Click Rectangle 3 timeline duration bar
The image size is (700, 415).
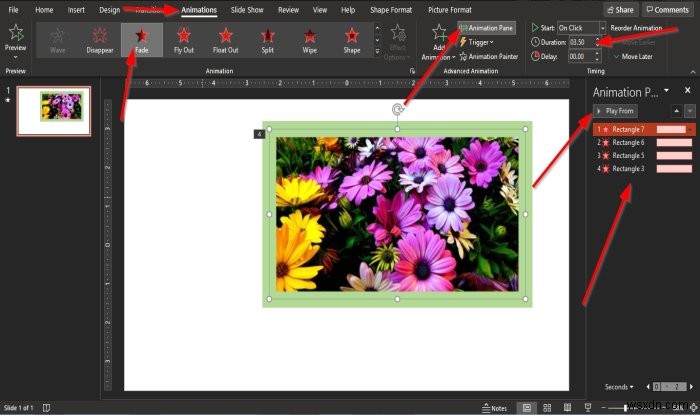click(674, 169)
